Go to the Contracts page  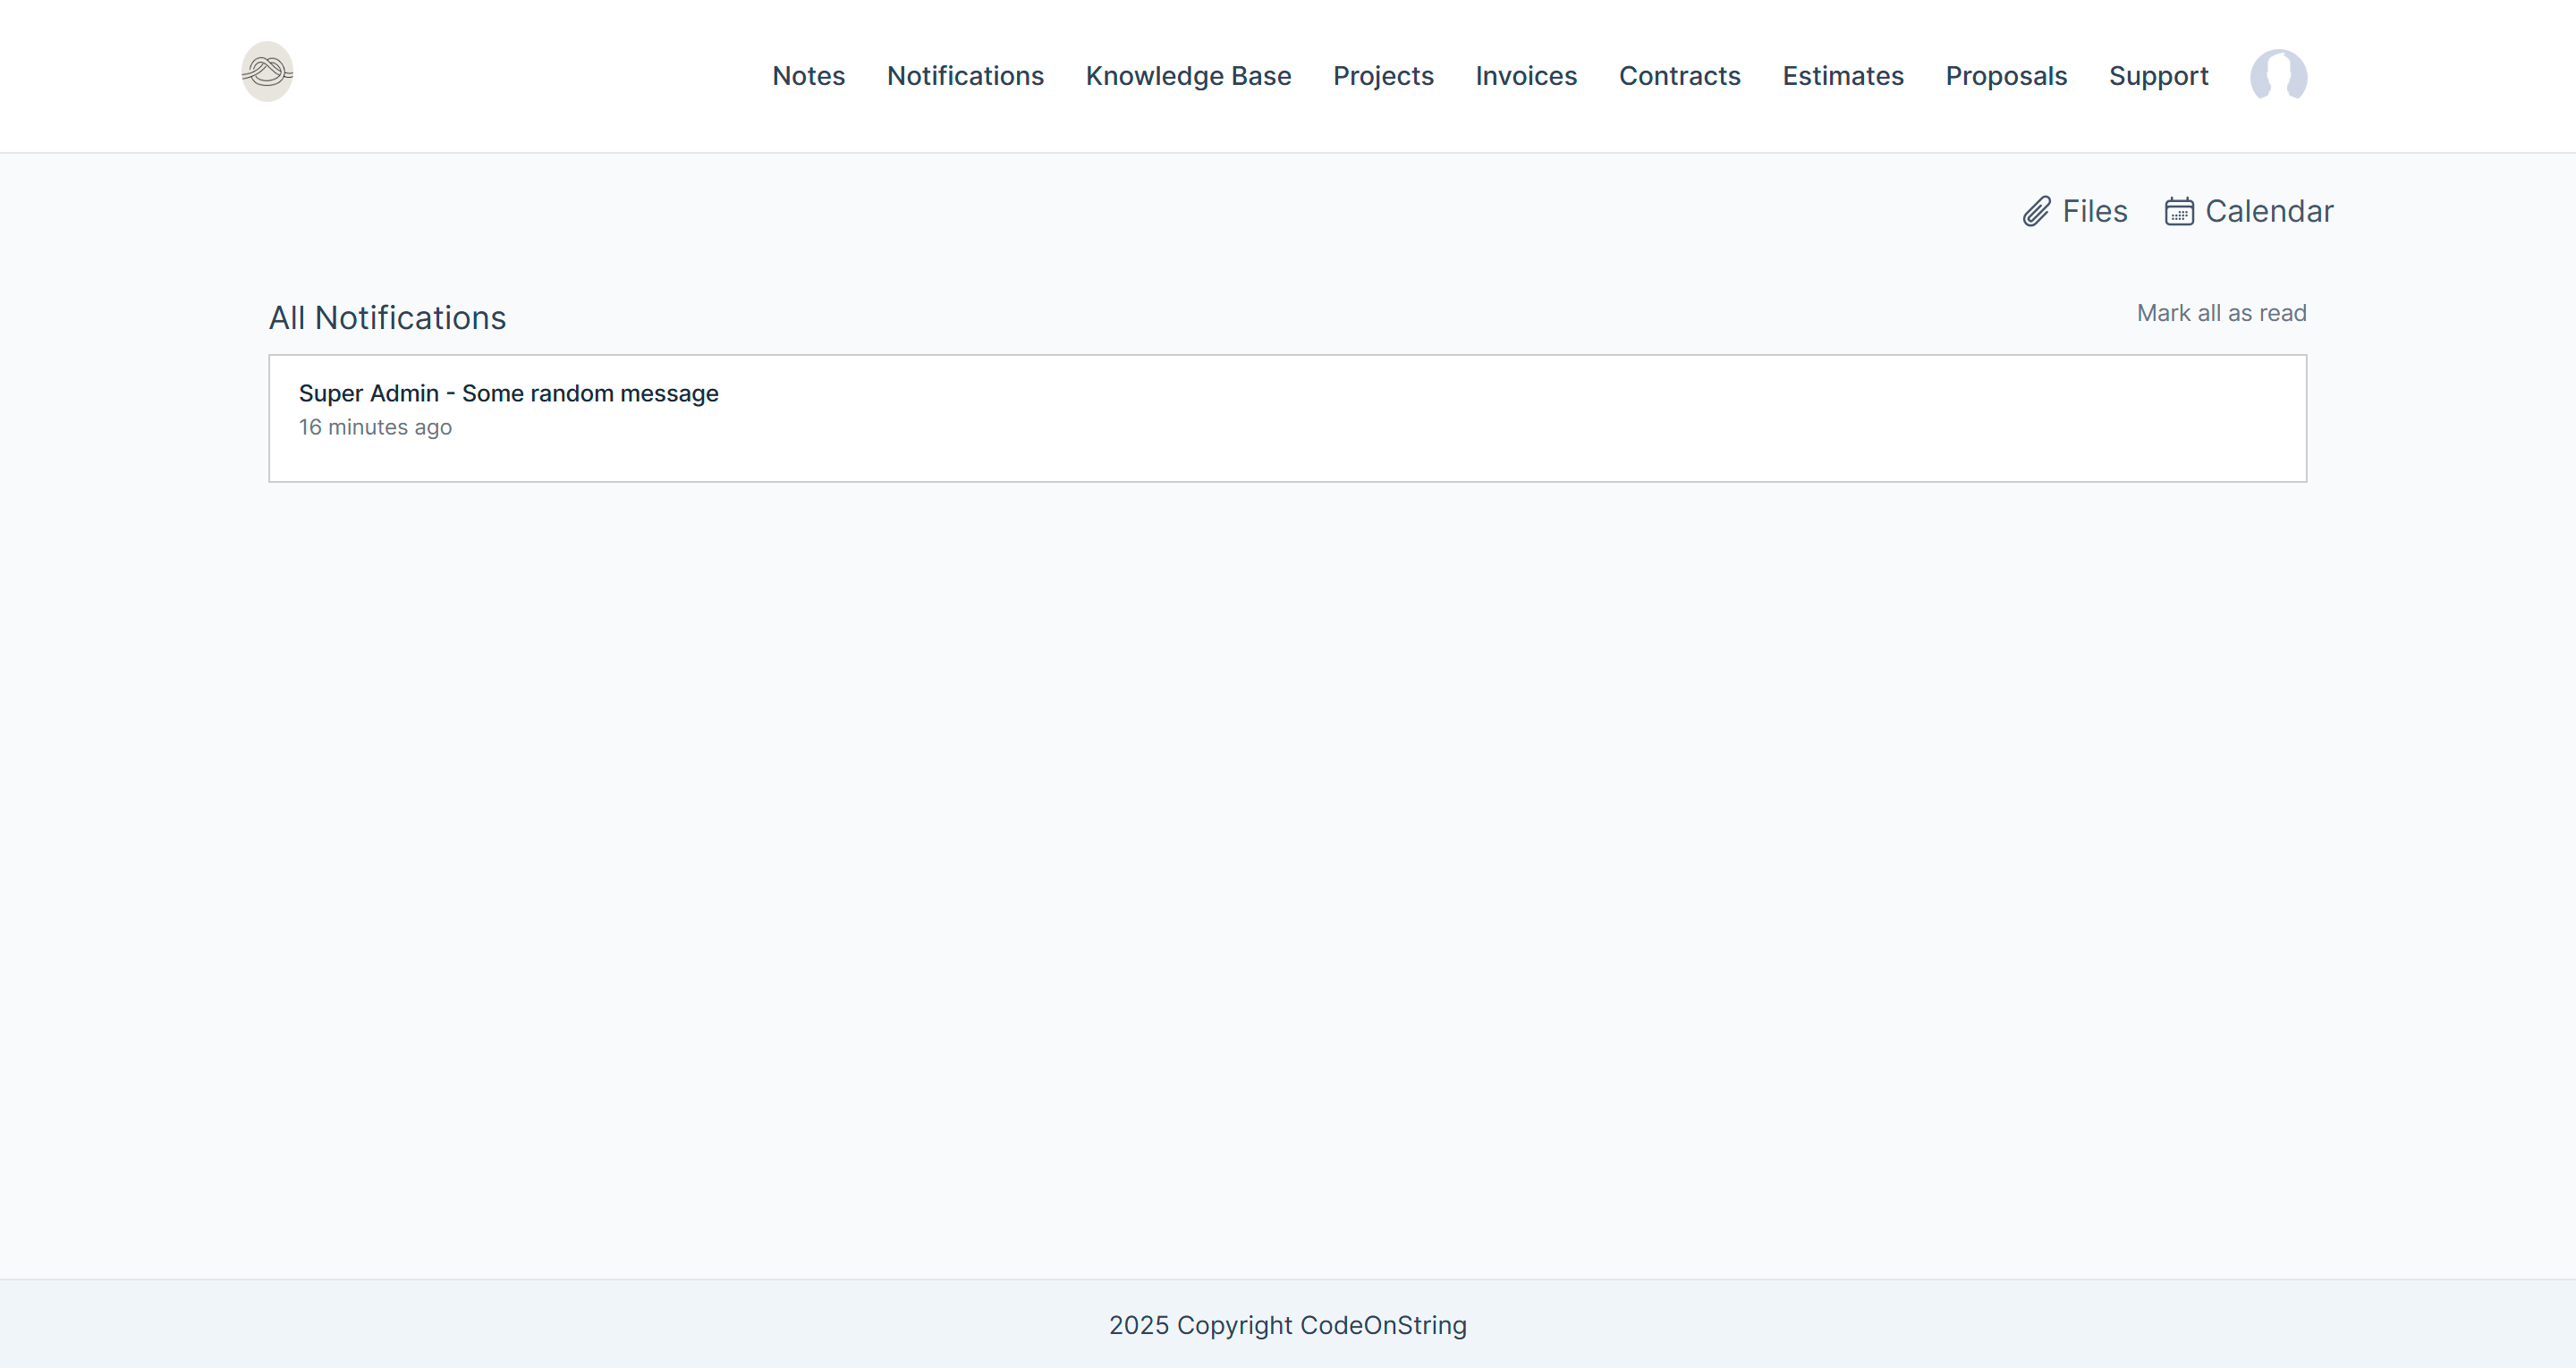tap(1679, 76)
